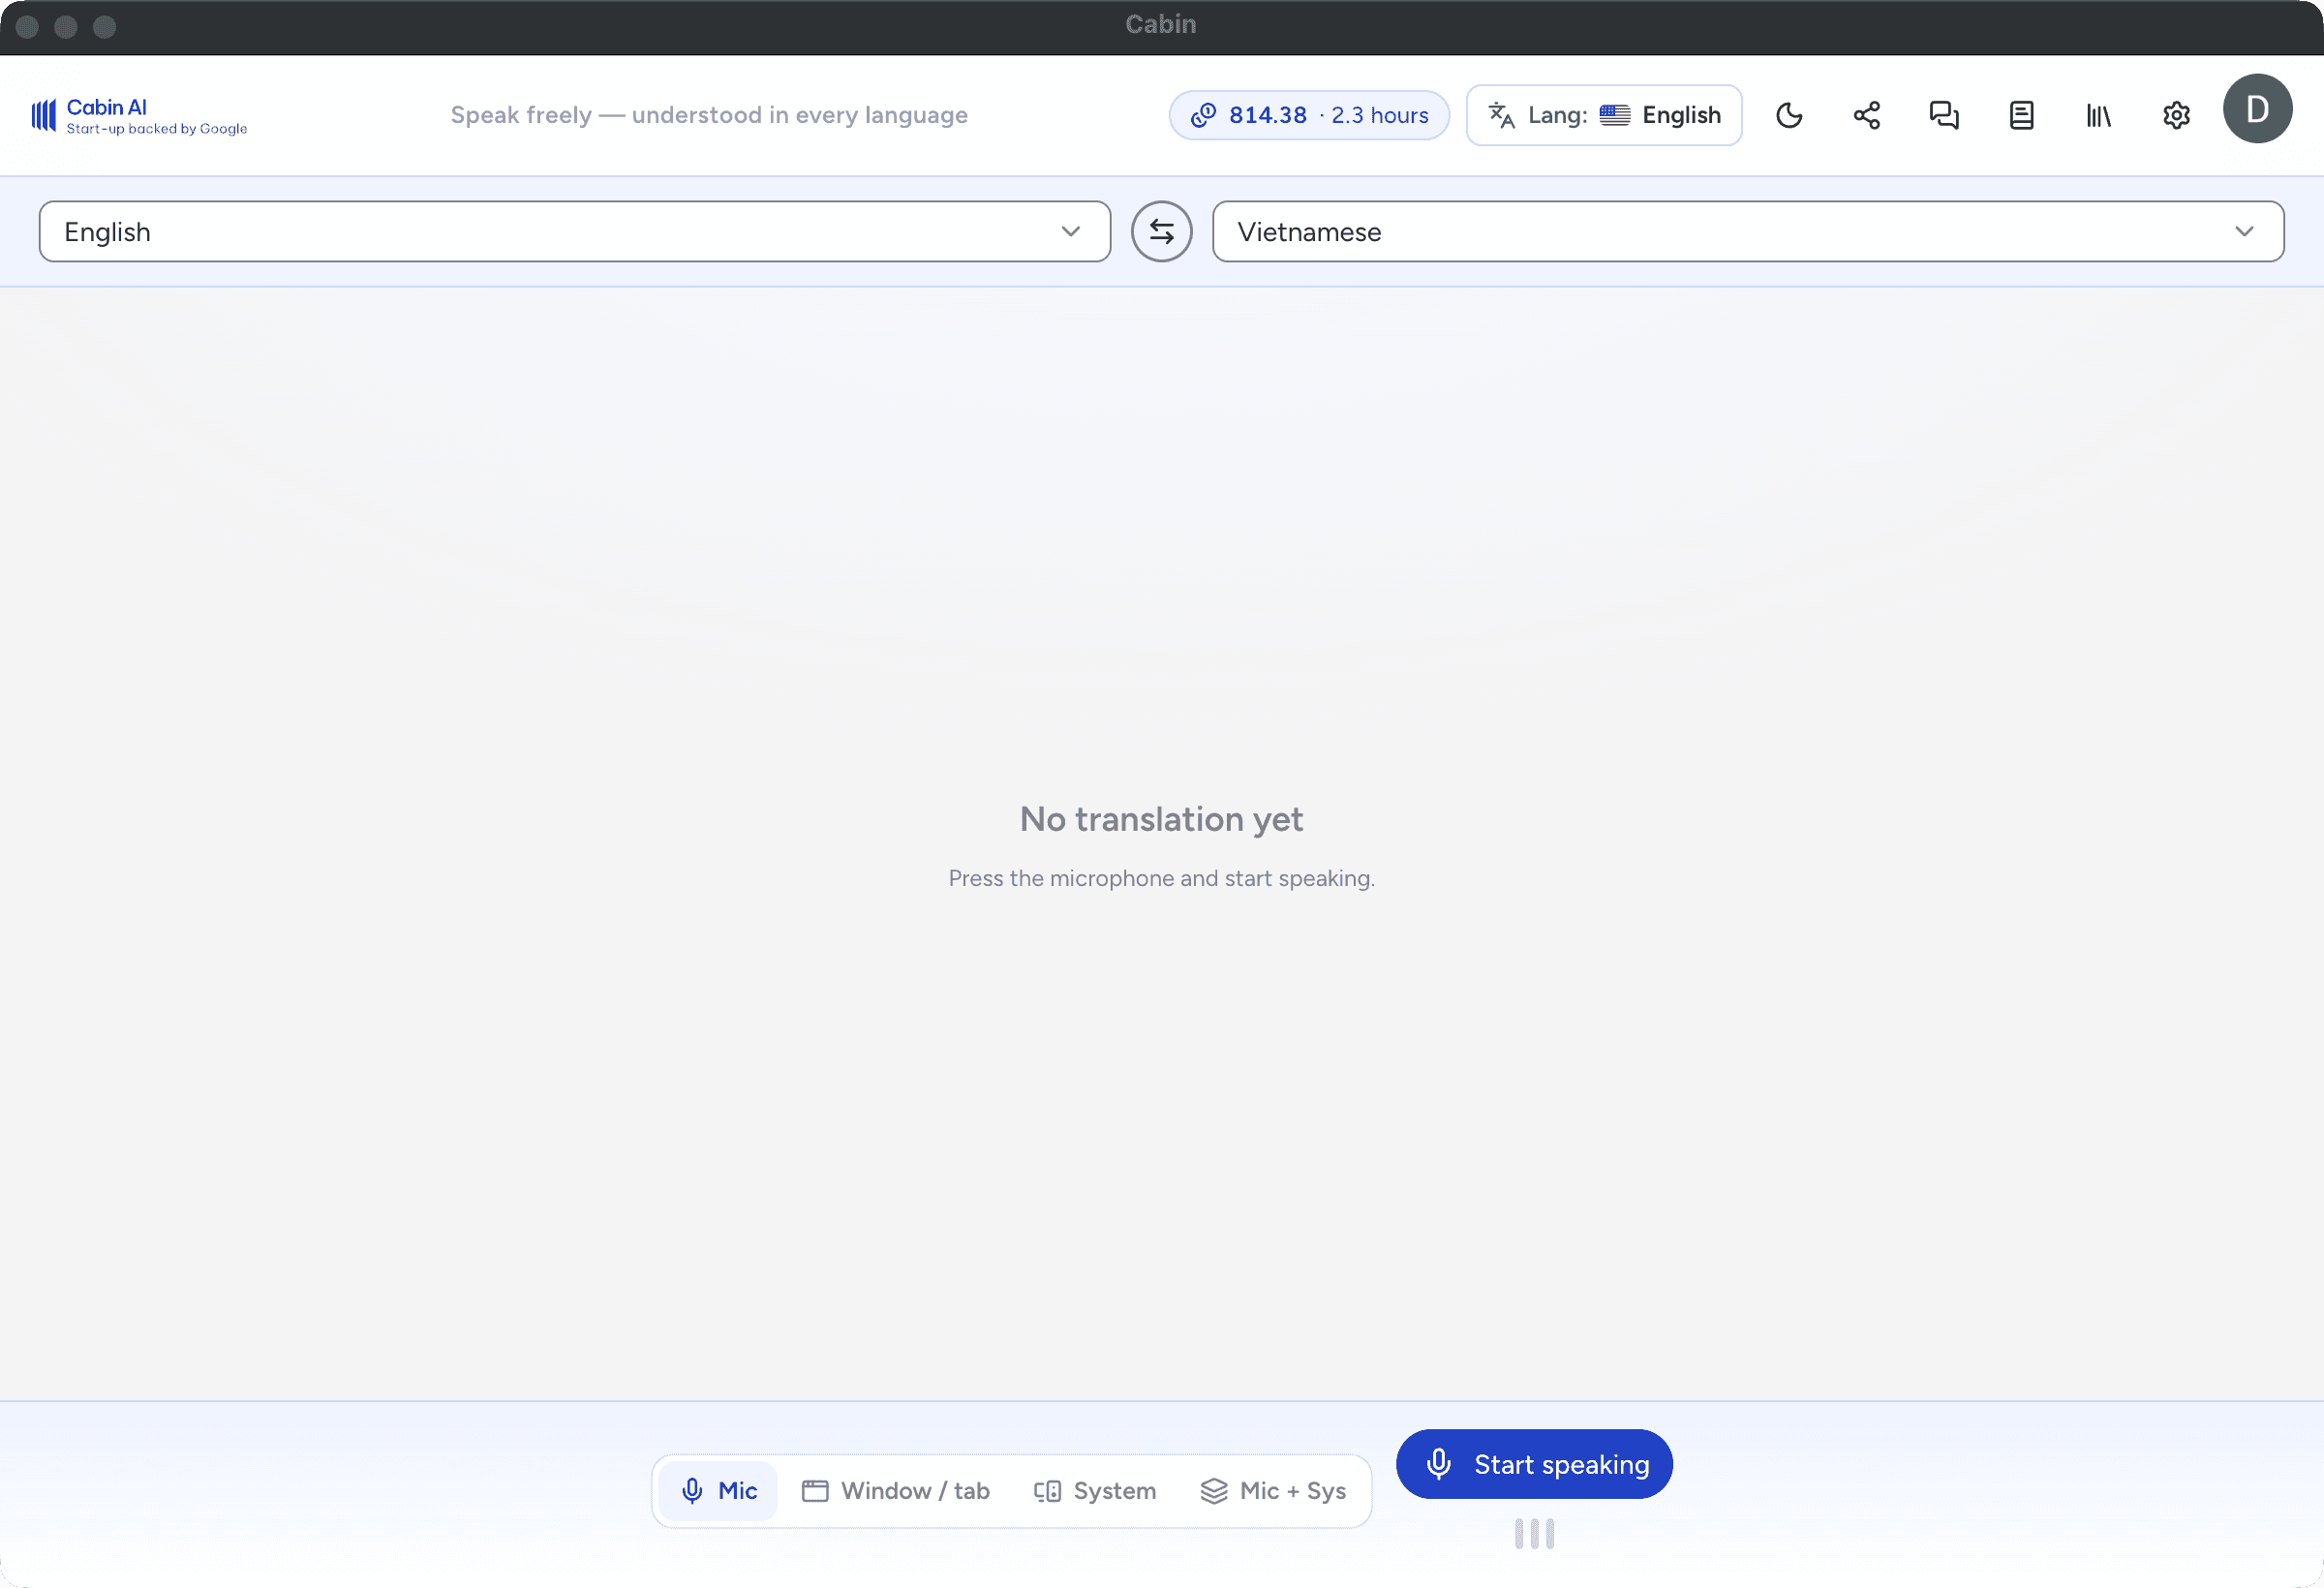Open the transcript document icon
Viewport: 2324px width, 1588px height.
tap(2021, 115)
